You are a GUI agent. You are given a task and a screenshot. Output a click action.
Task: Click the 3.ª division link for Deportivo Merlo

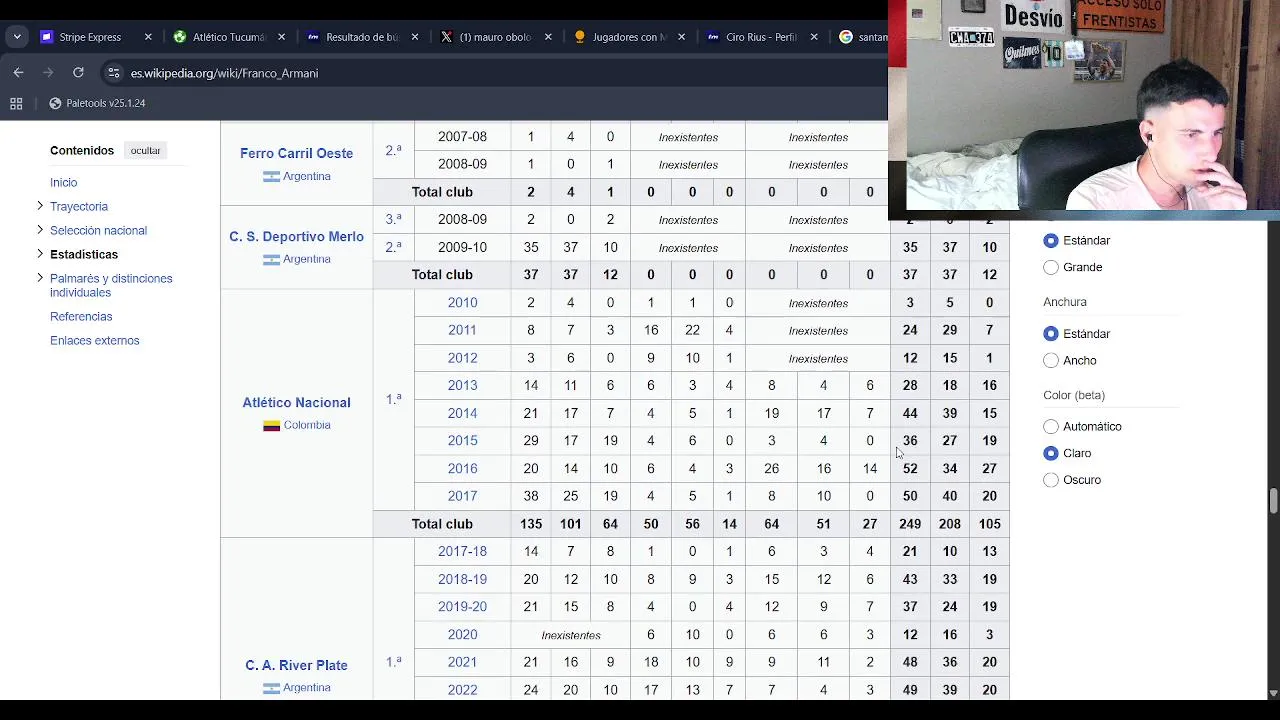[394, 219]
